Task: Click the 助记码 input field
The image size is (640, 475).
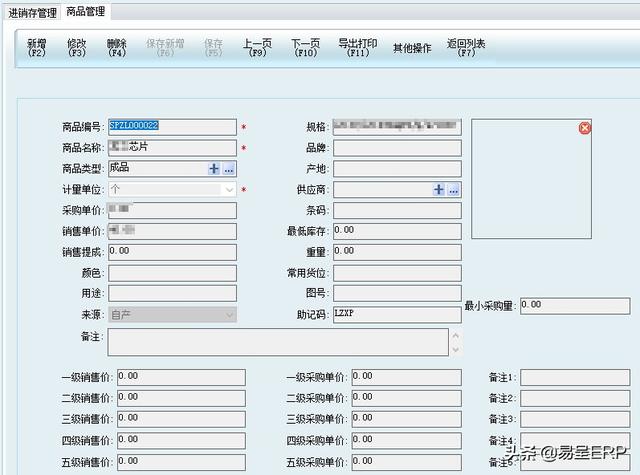Action: [x=396, y=314]
